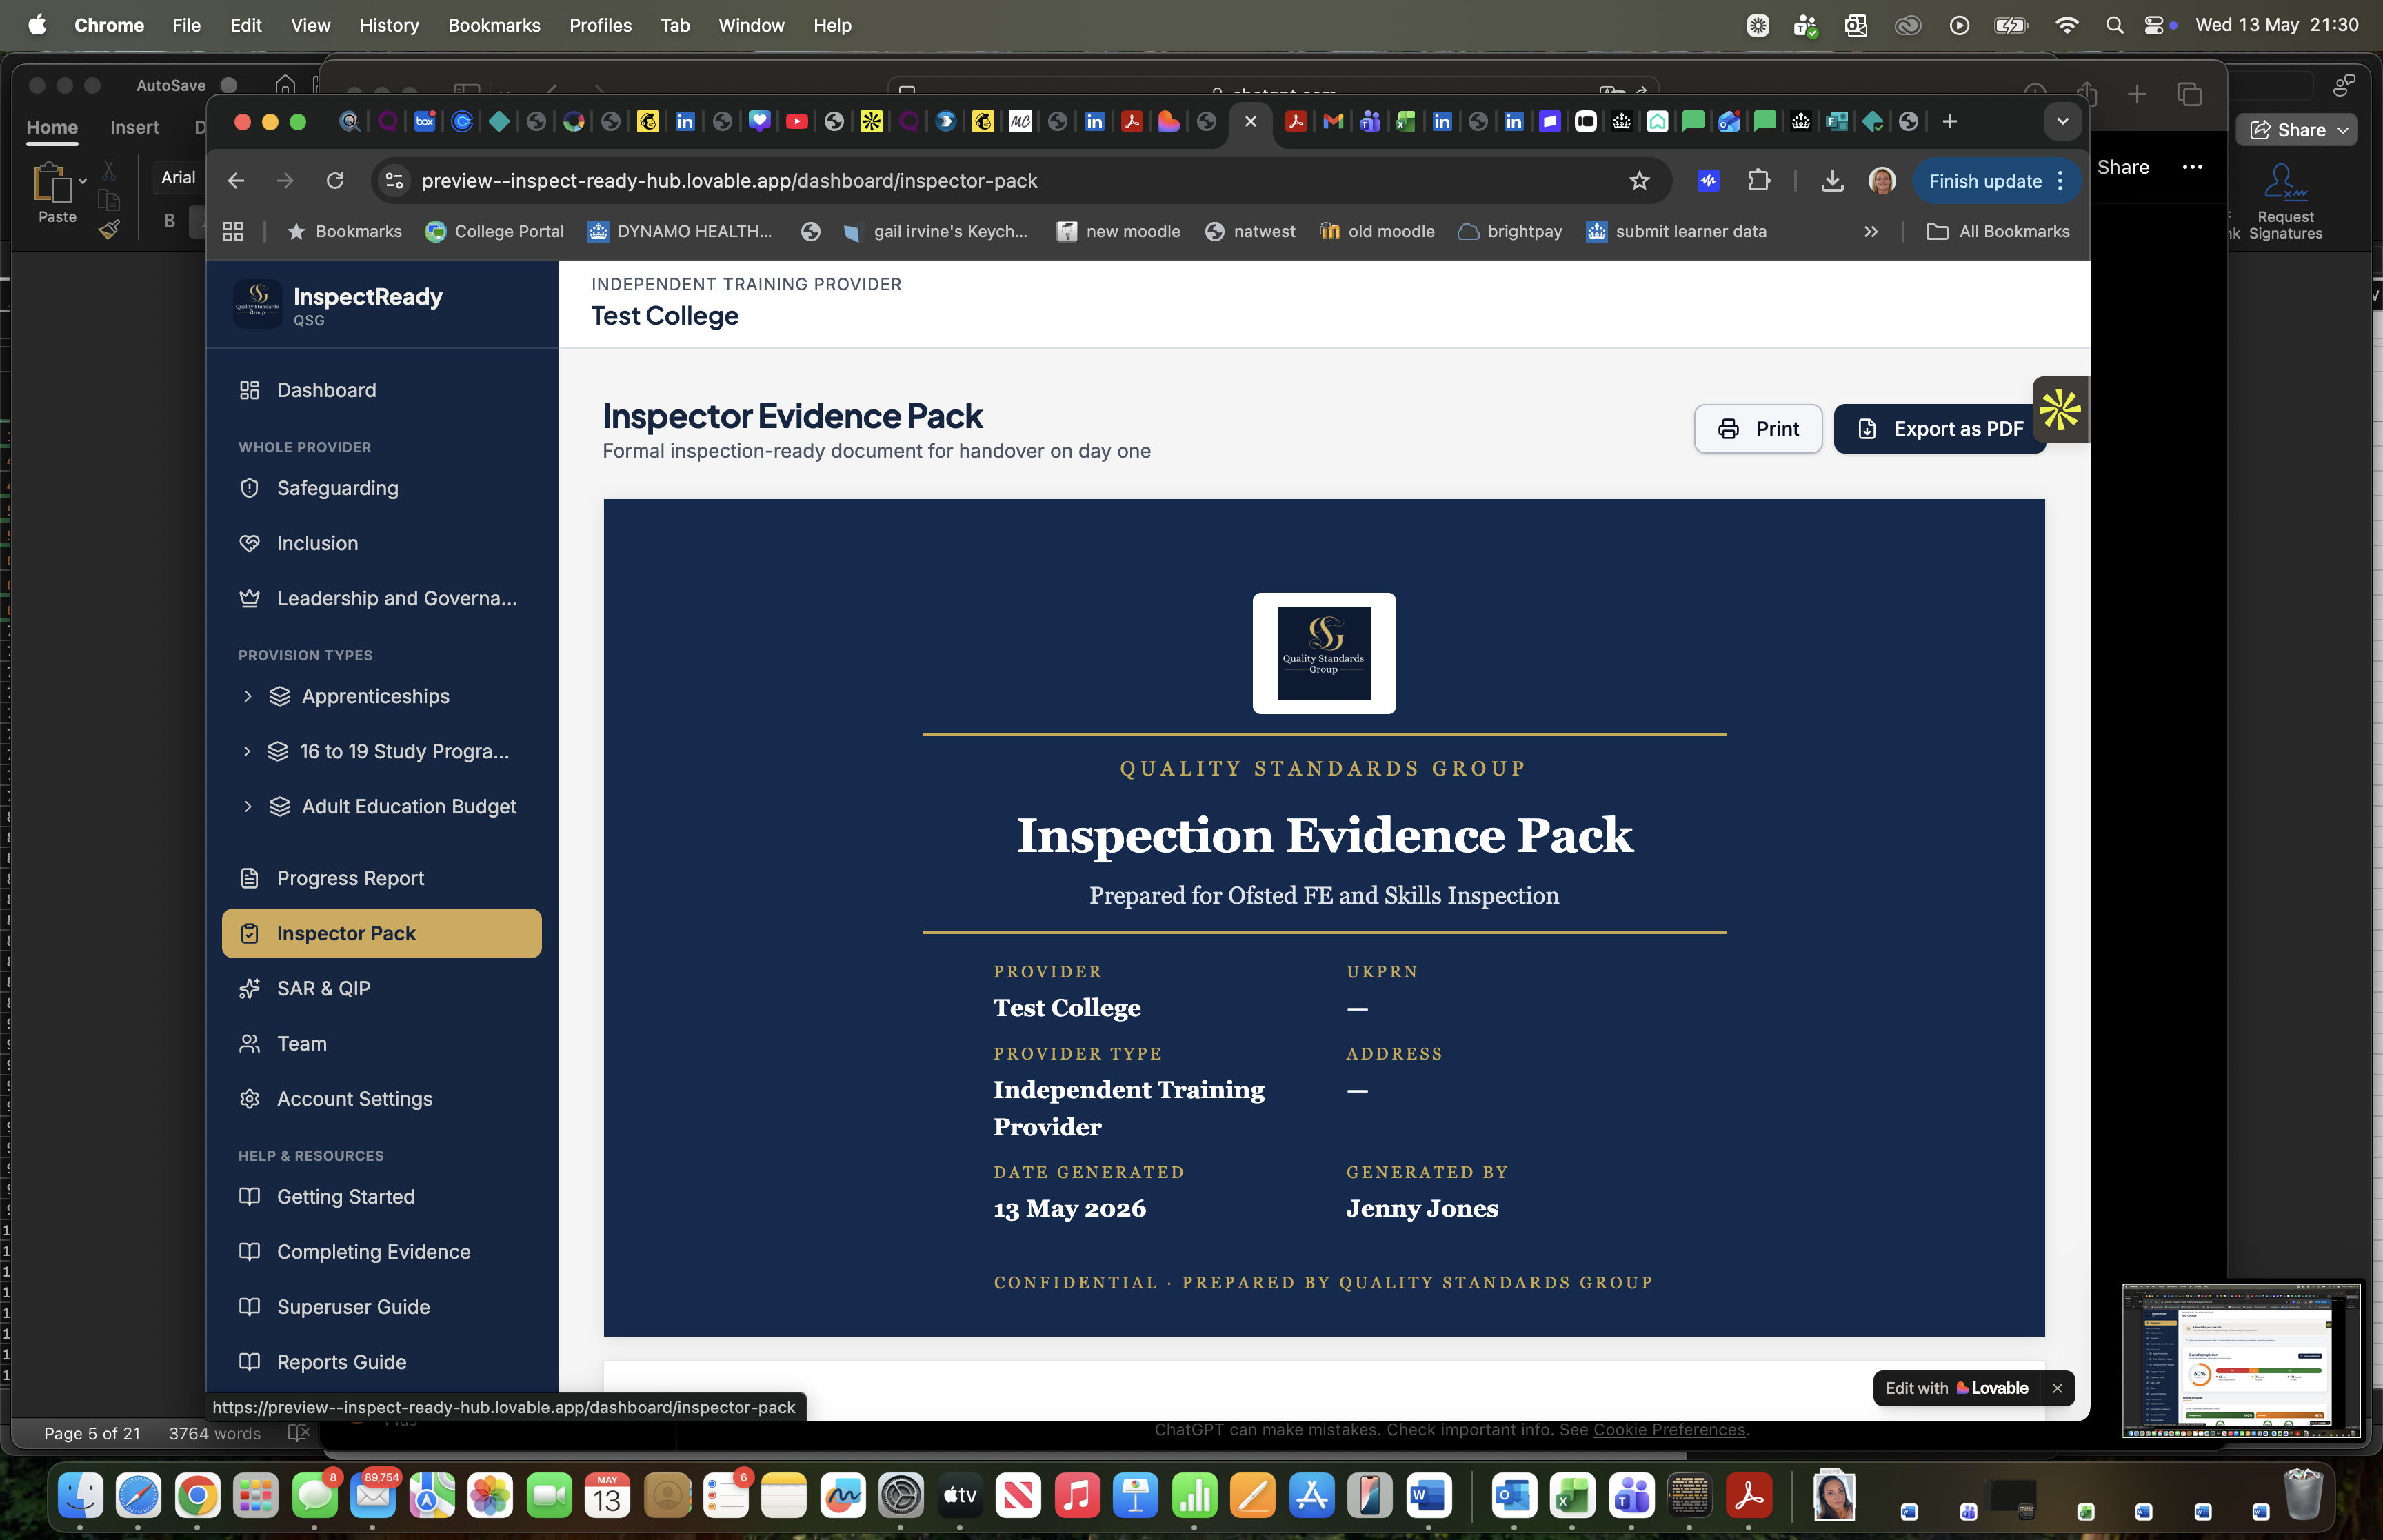Switch to Word's Insert ribbon tab
2383x1540 pixels.
[x=134, y=127]
